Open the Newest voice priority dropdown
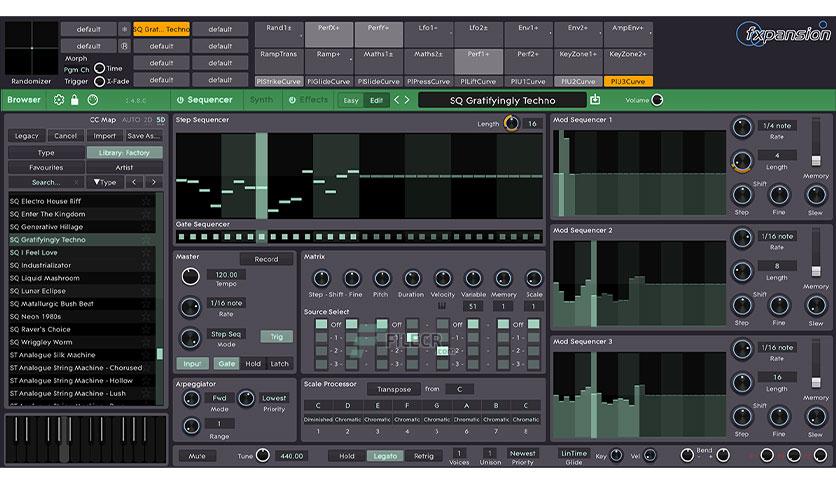This screenshot has width=836, height=484. [x=522, y=453]
